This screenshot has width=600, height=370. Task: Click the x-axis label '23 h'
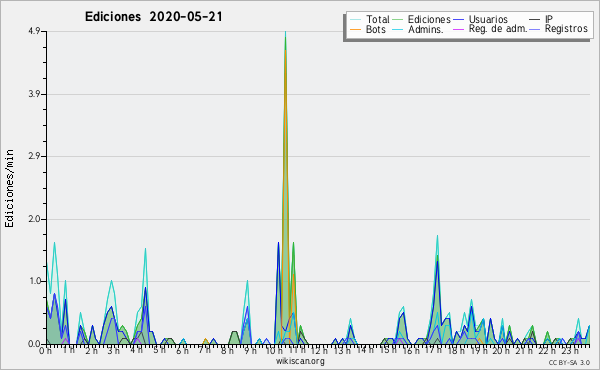[x=570, y=350]
